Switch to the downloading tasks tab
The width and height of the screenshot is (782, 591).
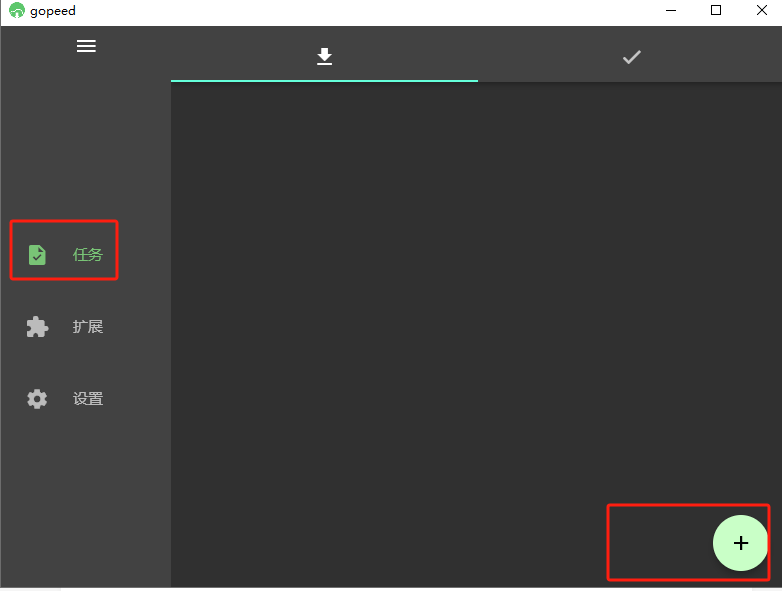(x=324, y=56)
